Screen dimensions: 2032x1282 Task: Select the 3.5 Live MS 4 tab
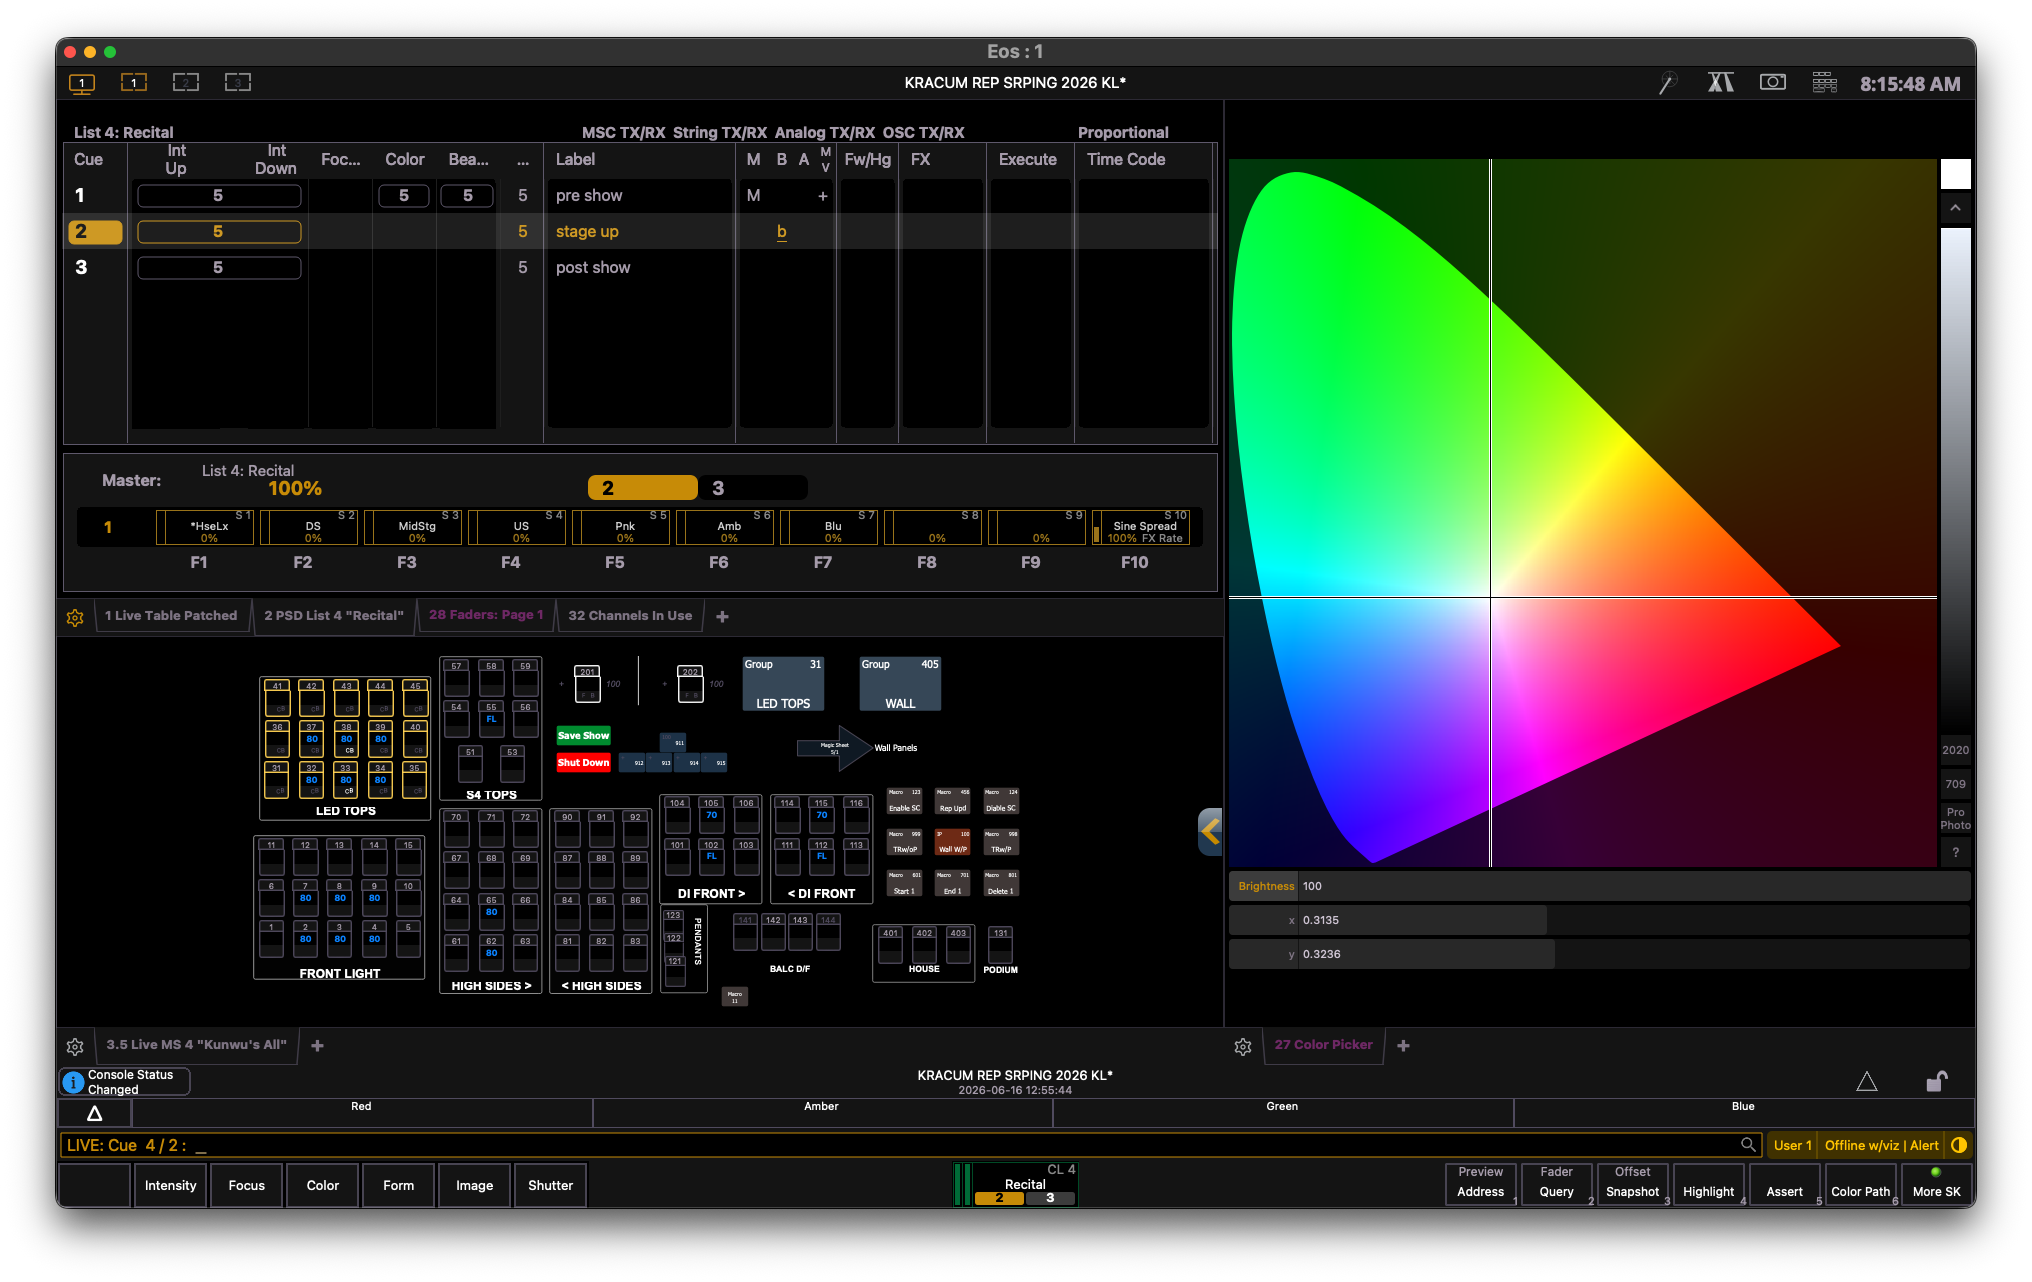pyautogui.click(x=196, y=1045)
